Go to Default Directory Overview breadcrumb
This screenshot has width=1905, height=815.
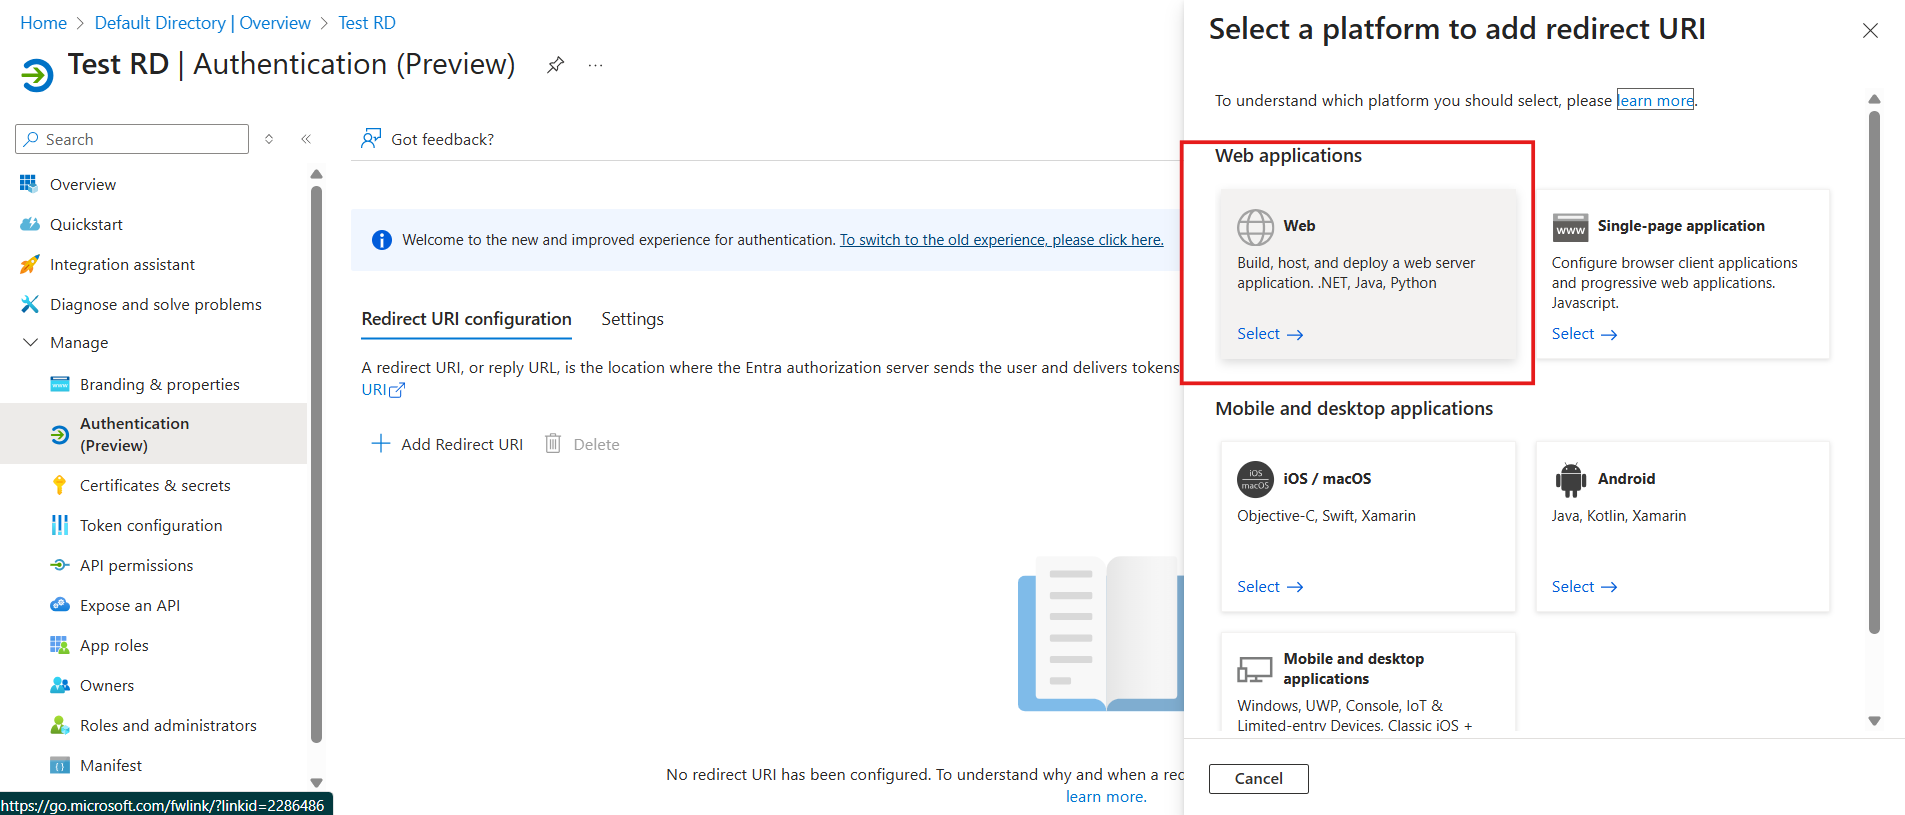(202, 23)
